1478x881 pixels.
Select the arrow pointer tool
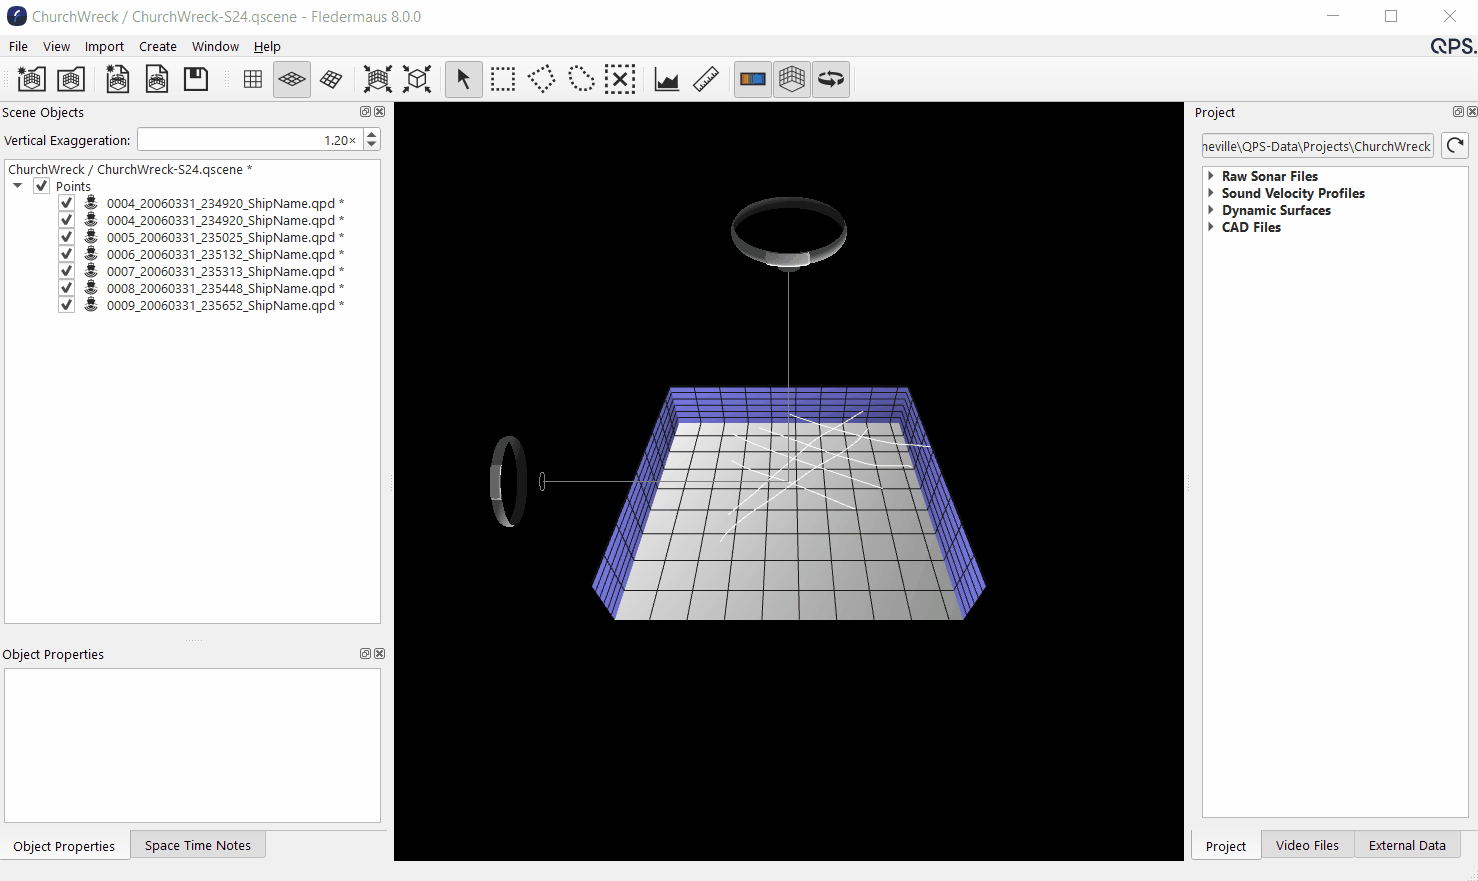(463, 79)
